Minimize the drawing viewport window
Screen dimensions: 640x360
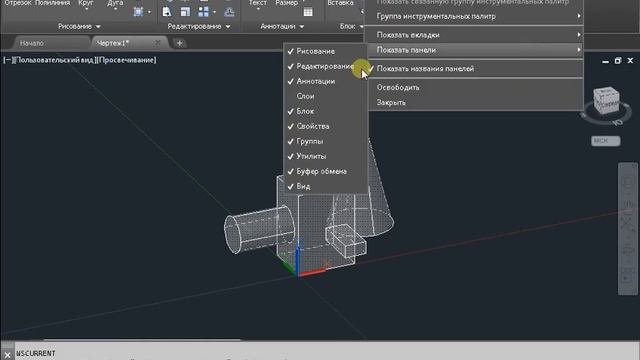coord(605,61)
